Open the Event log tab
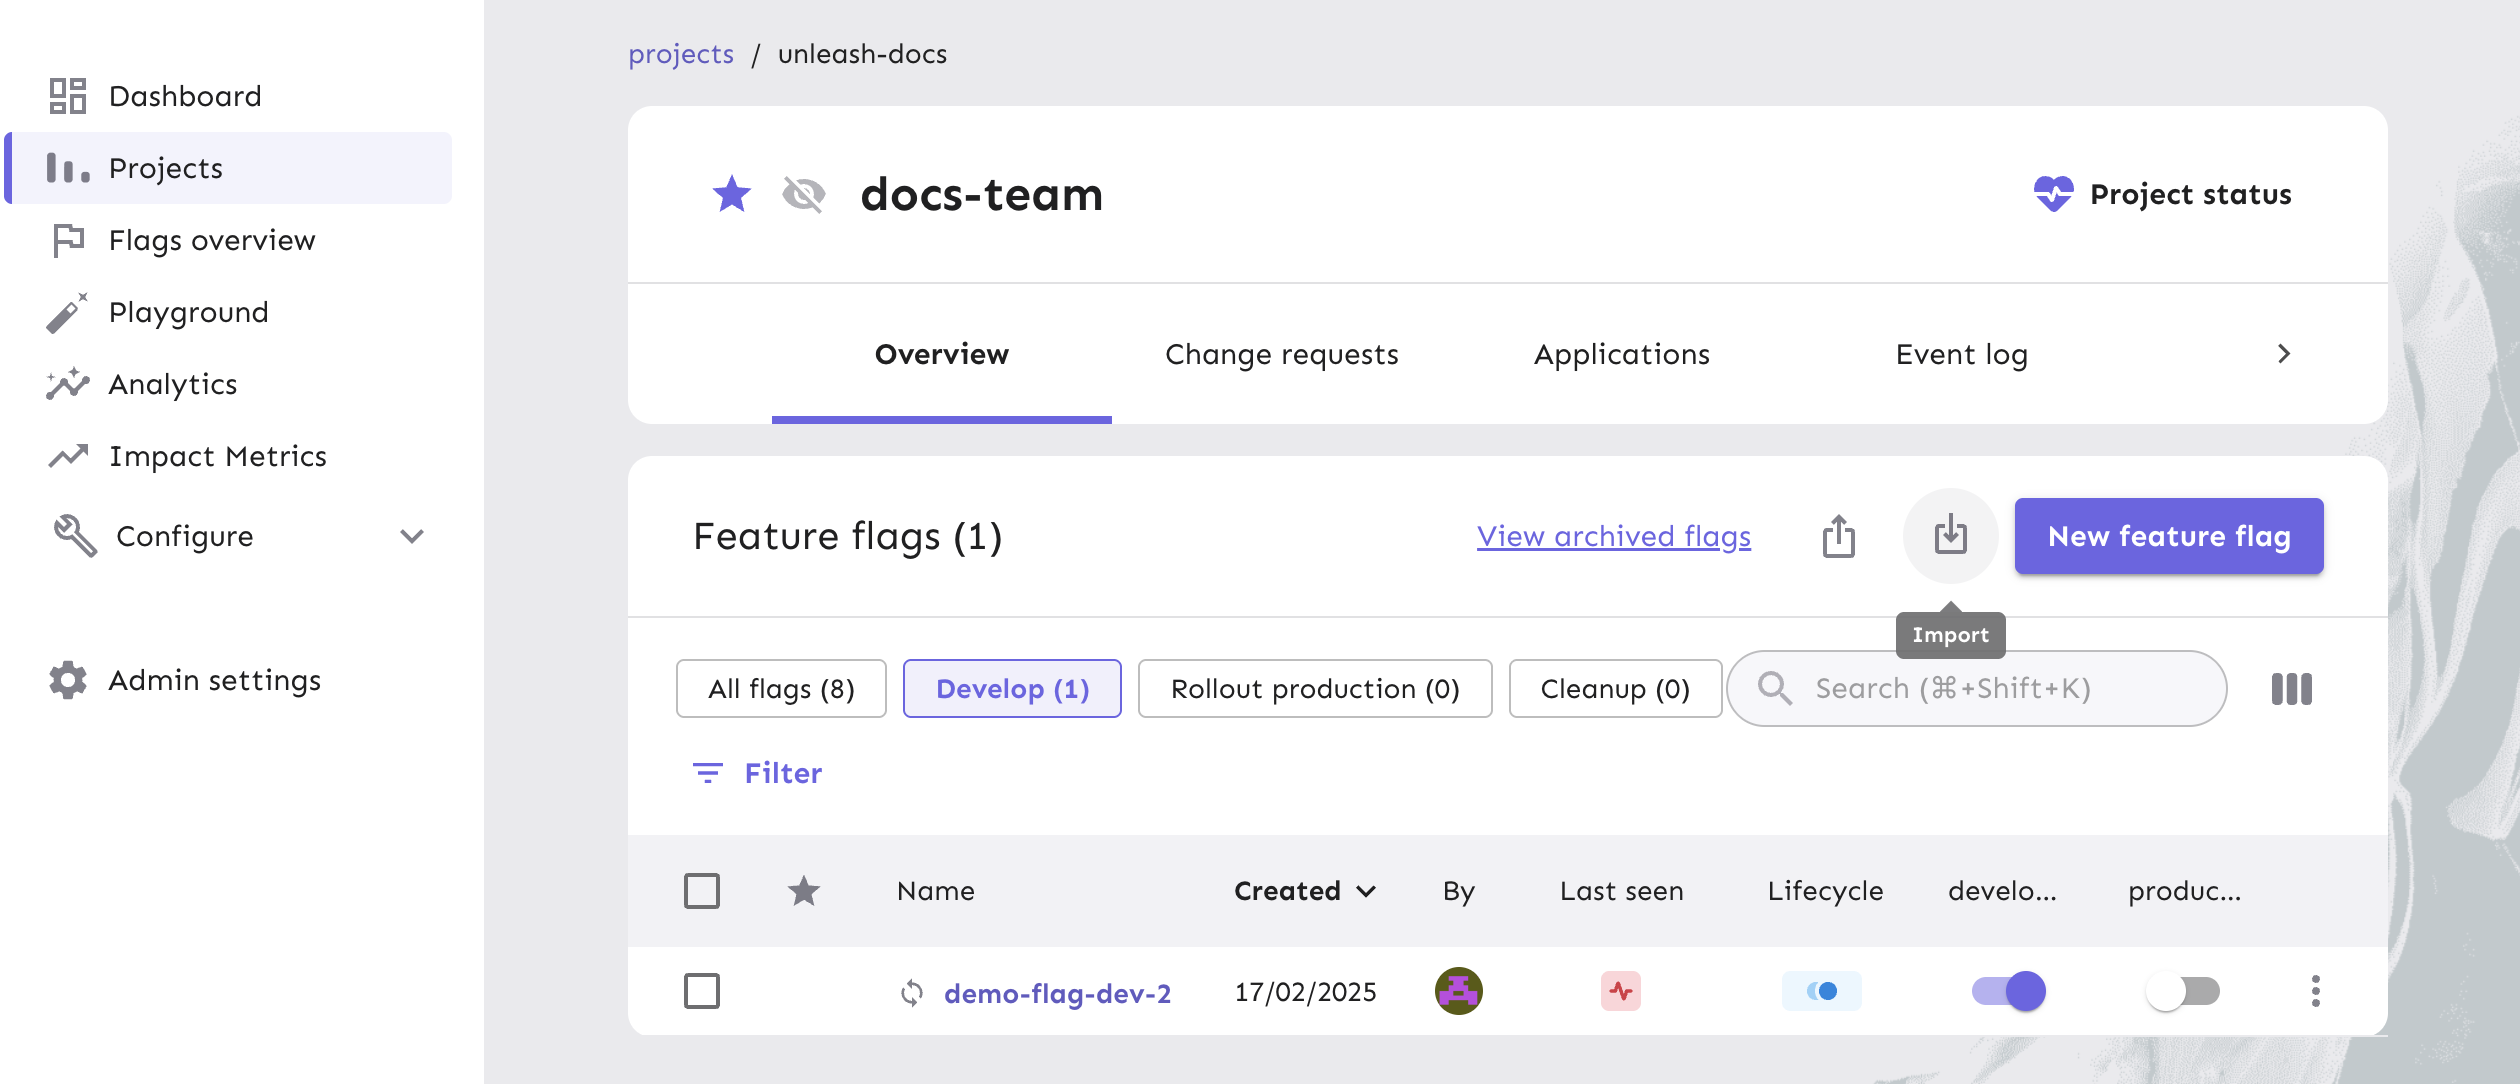Screen dimensions: 2520x1084 pyautogui.click(x=1960, y=354)
